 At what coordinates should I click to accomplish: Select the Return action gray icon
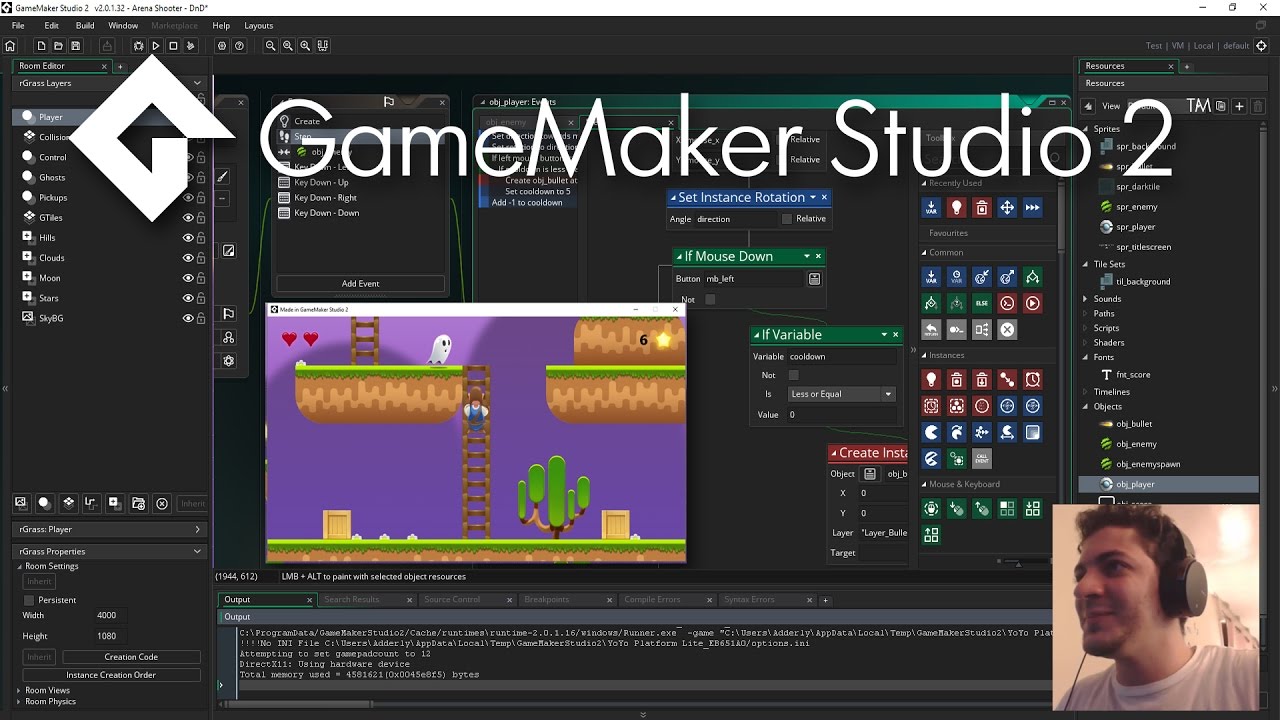[931, 329]
